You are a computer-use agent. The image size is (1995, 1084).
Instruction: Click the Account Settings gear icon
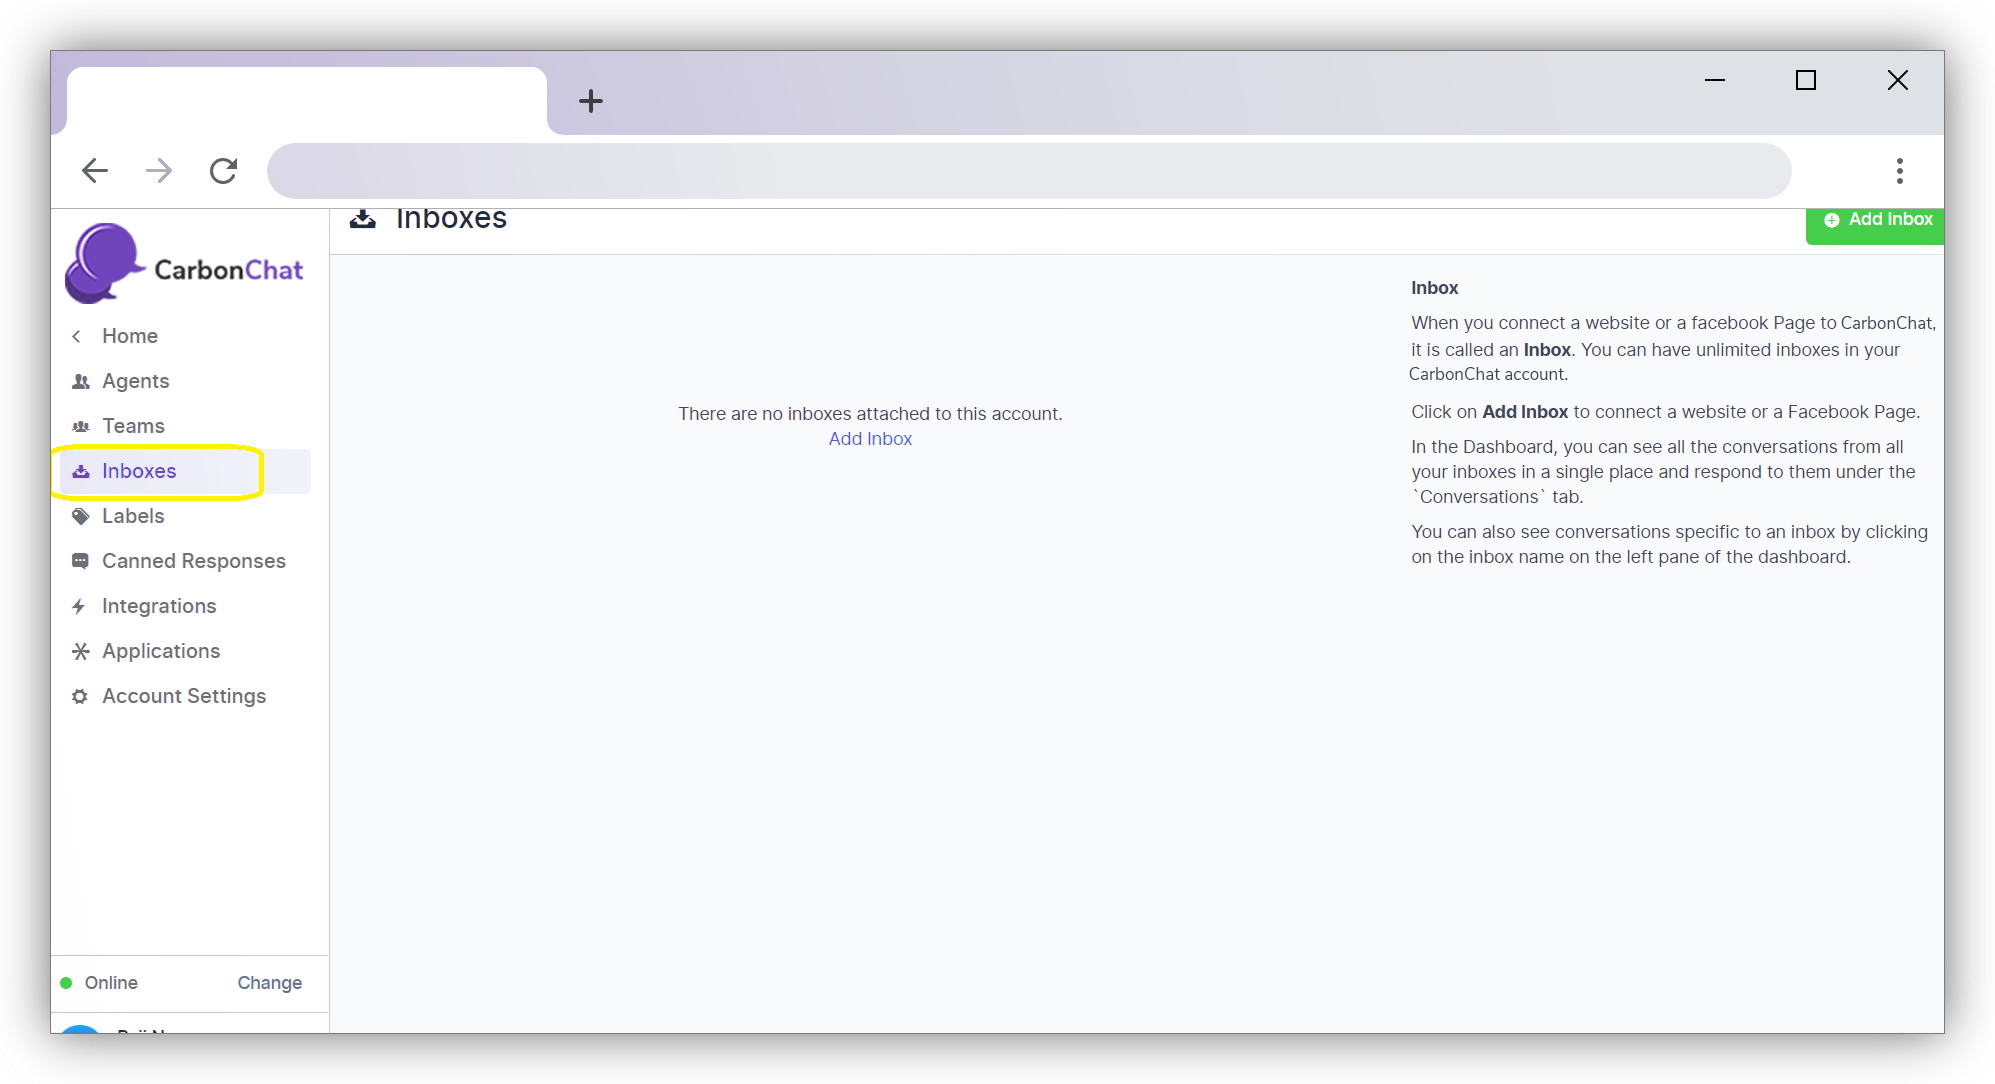pyautogui.click(x=80, y=696)
